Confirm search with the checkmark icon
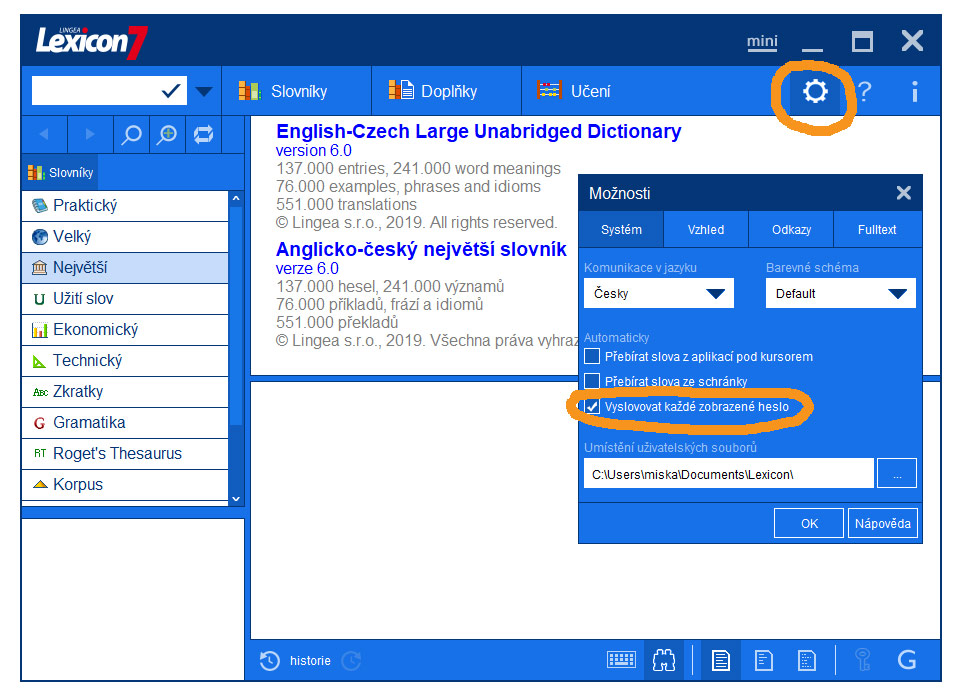The width and height of the screenshot is (959, 697). (171, 91)
